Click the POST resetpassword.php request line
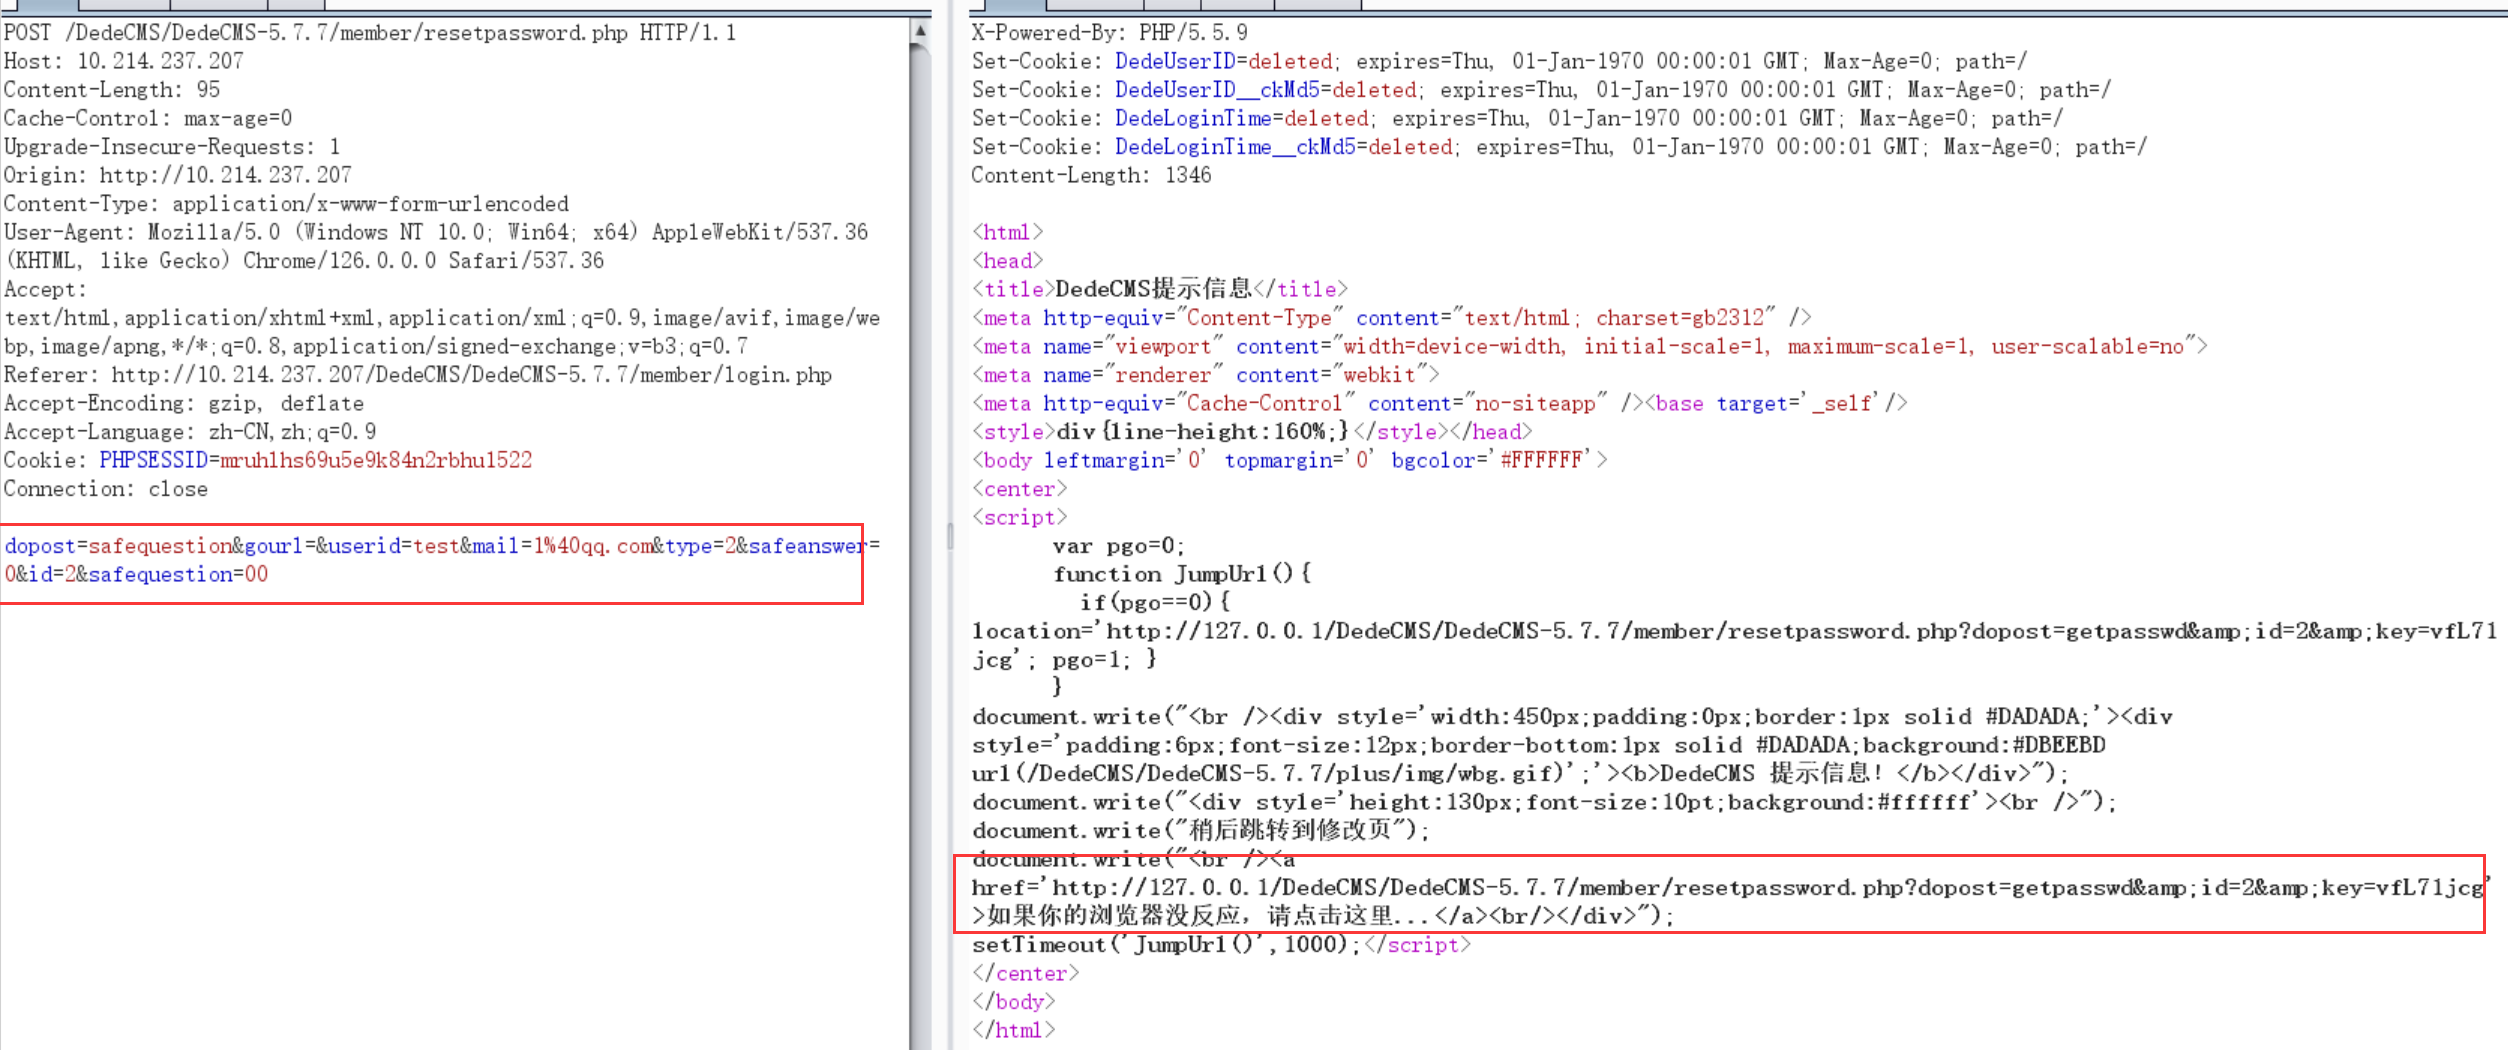 click(x=369, y=33)
